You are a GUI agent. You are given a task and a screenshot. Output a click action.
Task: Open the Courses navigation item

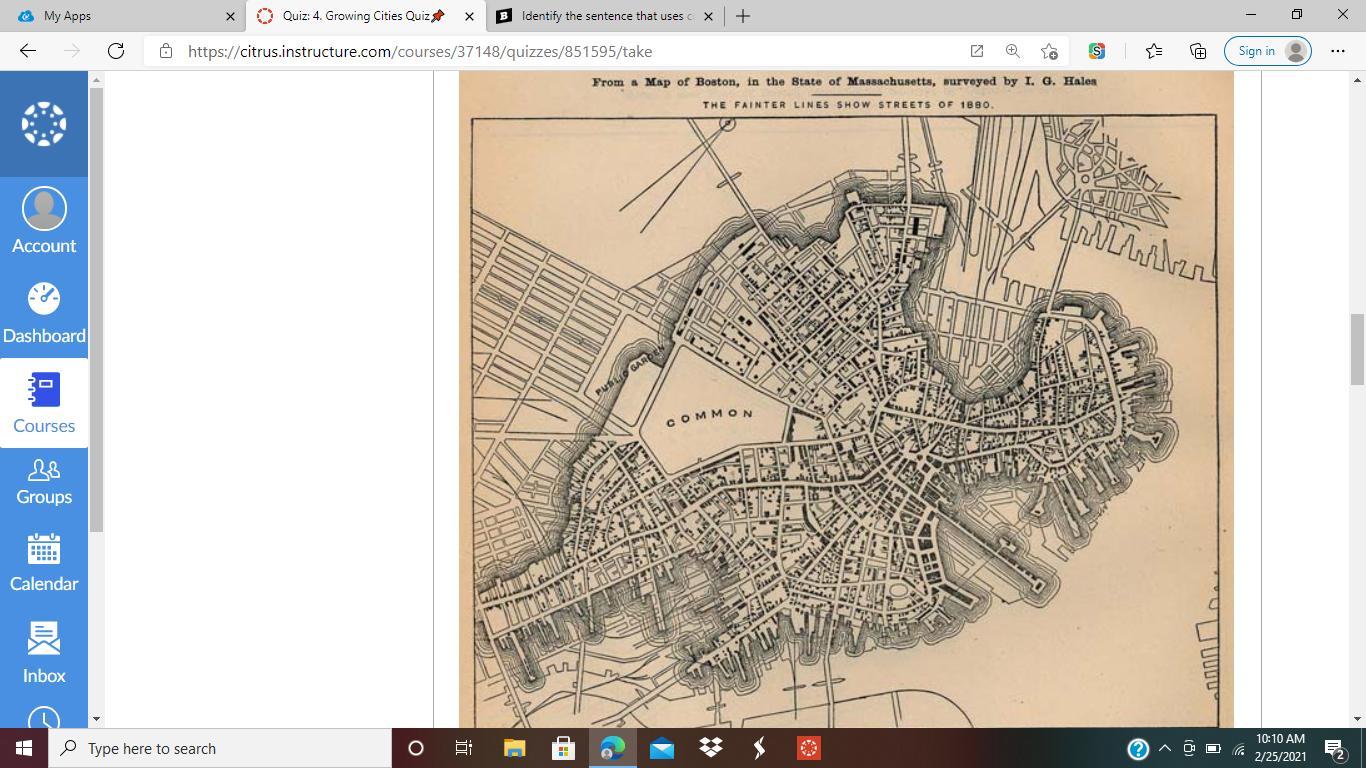[44, 403]
